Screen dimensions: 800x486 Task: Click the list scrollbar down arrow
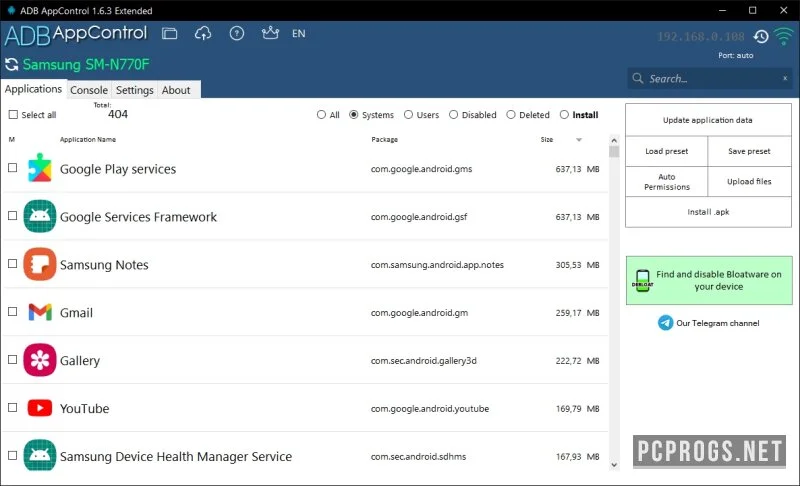click(x=614, y=465)
